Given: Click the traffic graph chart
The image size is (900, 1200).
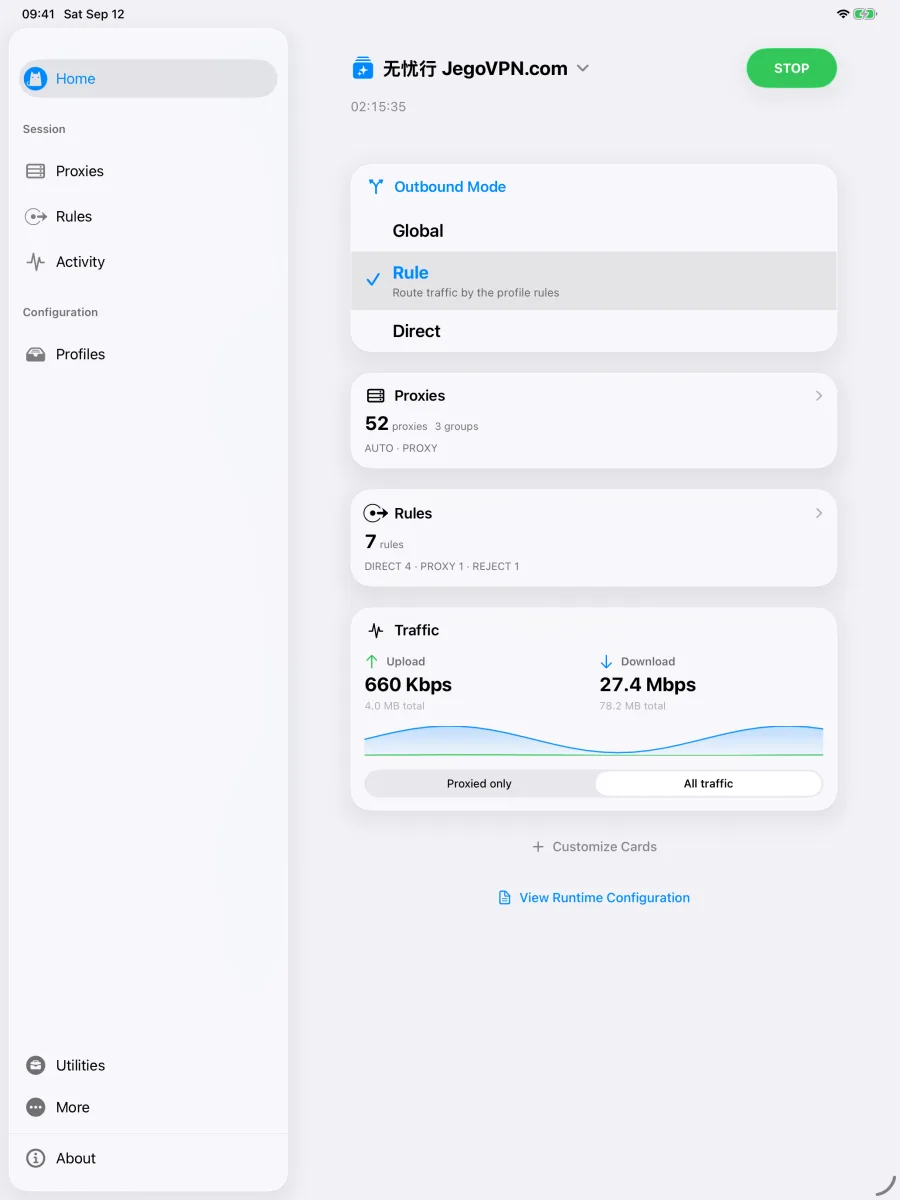Looking at the screenshot, I should pyautogui.click(x=594, y=741).
